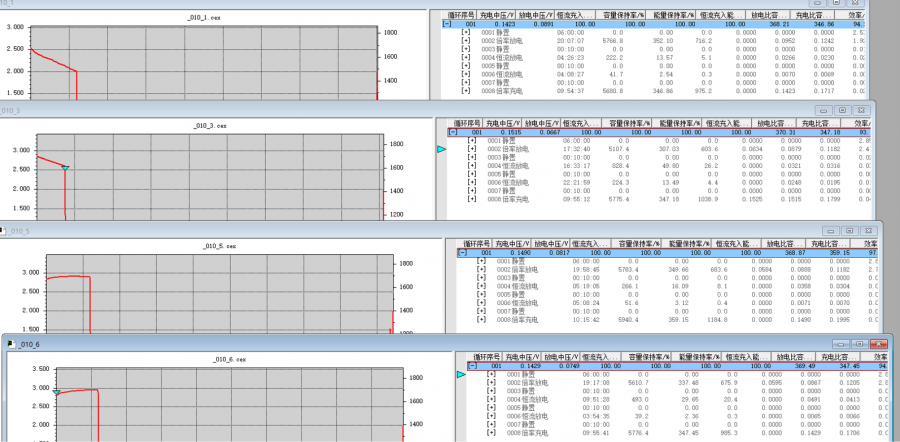
Task: Expand step 0002 倍率放电 in 010_3 table
Action: [471, 148]
